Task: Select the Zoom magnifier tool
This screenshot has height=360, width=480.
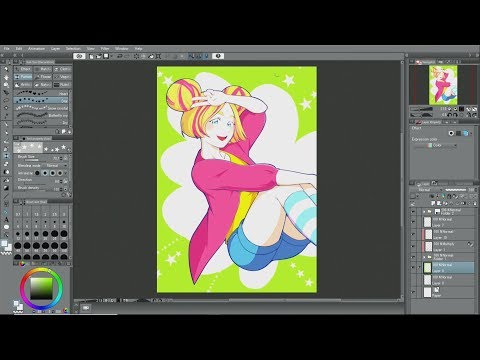Action: [6, 69]
